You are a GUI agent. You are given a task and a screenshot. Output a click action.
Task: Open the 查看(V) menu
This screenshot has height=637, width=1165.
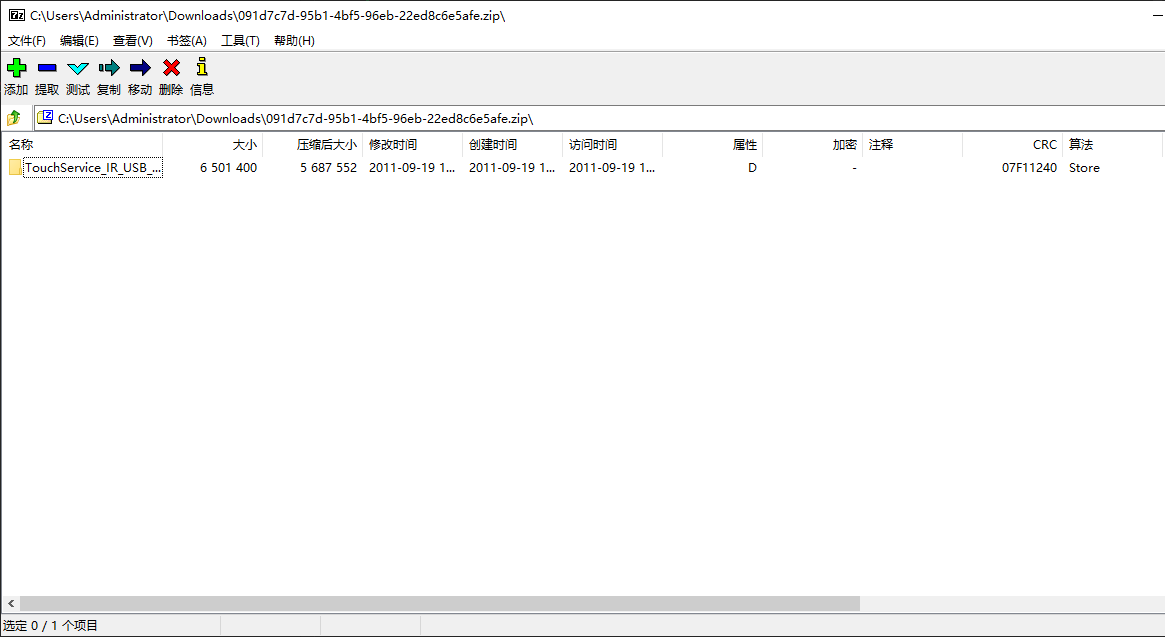[x=132, y=41]
